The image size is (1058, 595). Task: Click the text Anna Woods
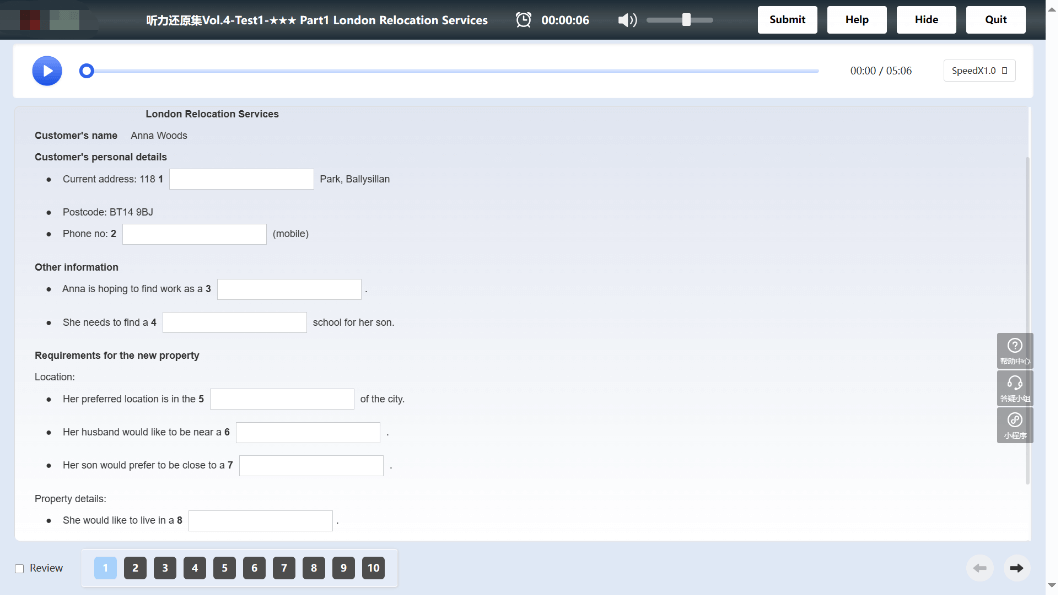[x=159, y=136]
